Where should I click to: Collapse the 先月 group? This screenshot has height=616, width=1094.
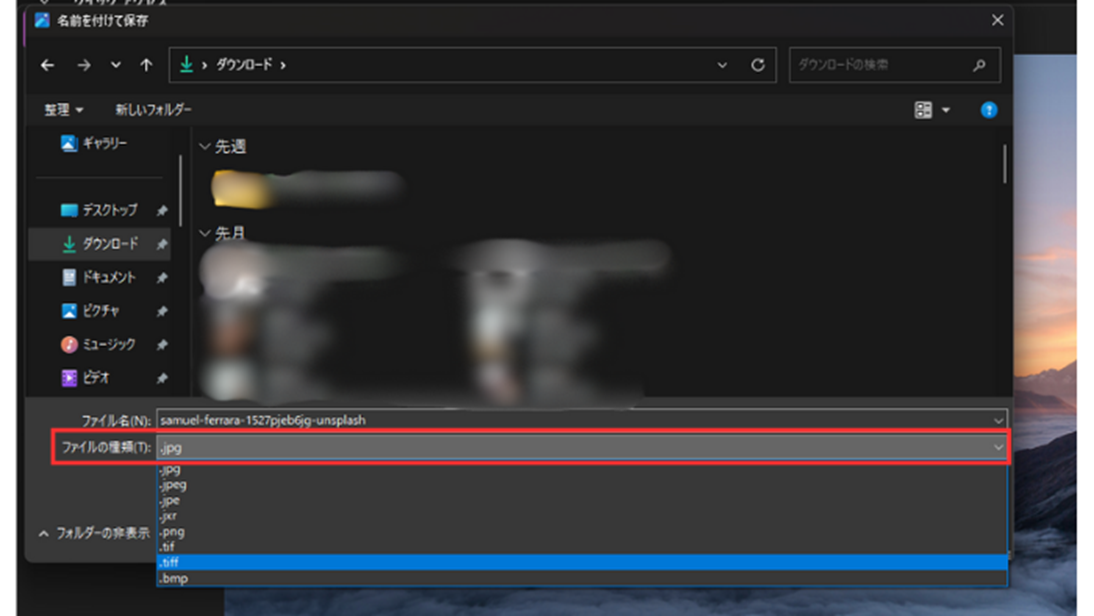[205, 234]
